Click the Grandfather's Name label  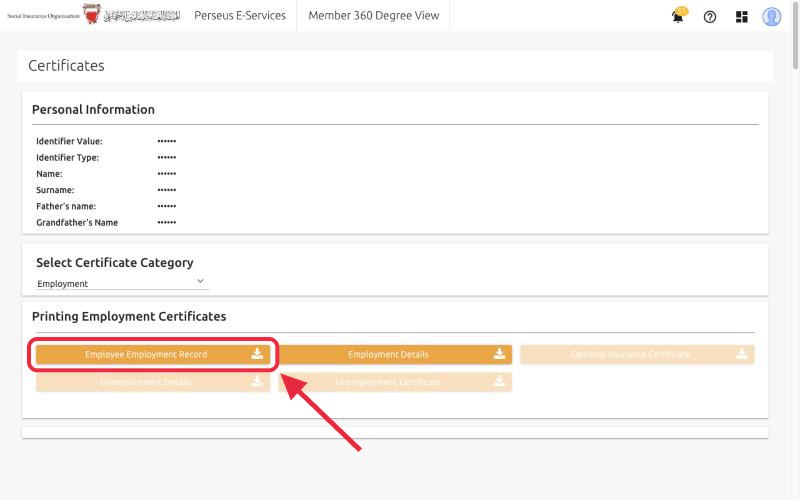[77, 222]
